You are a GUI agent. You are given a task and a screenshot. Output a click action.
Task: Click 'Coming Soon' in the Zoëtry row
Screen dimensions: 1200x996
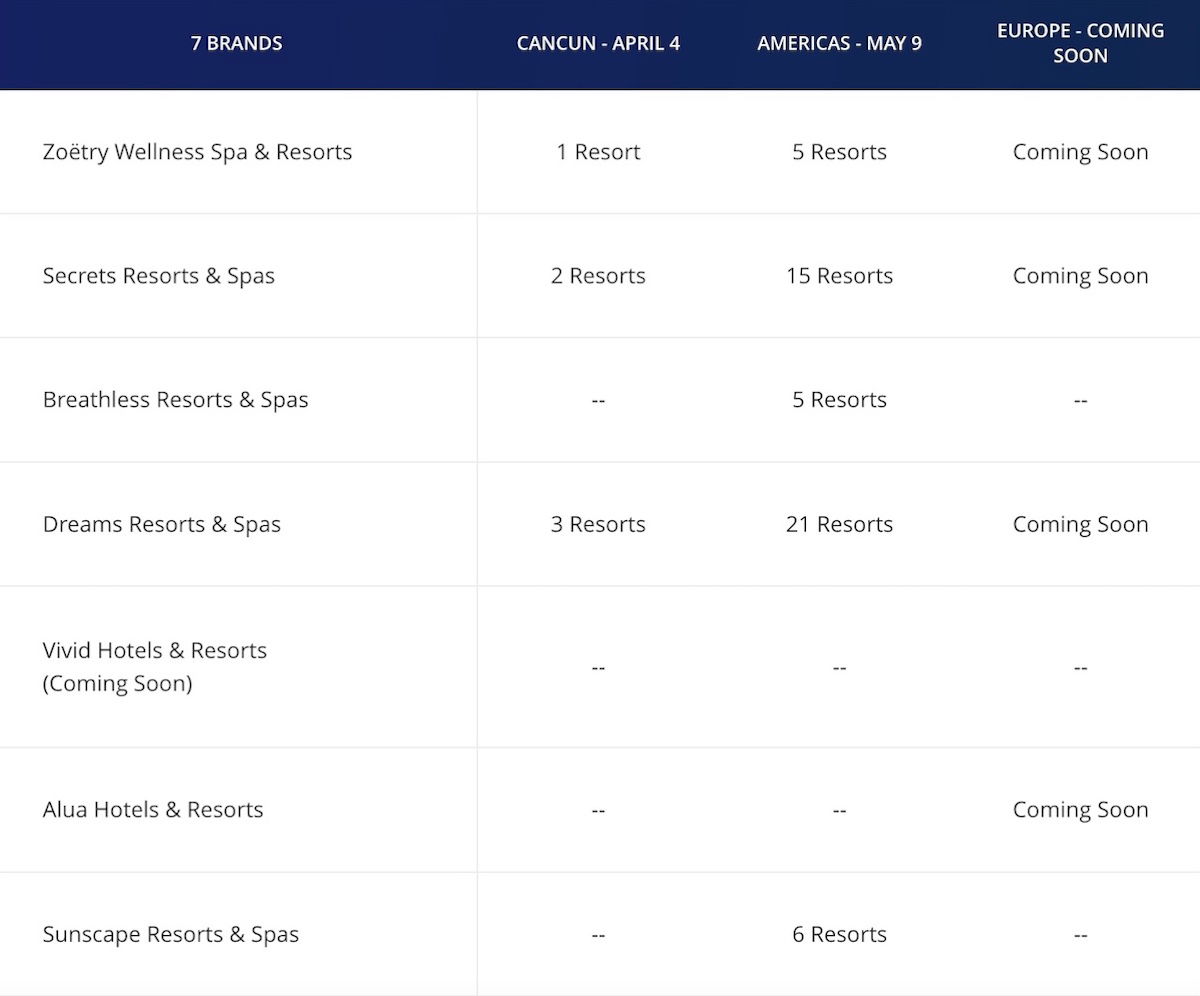1080,152
